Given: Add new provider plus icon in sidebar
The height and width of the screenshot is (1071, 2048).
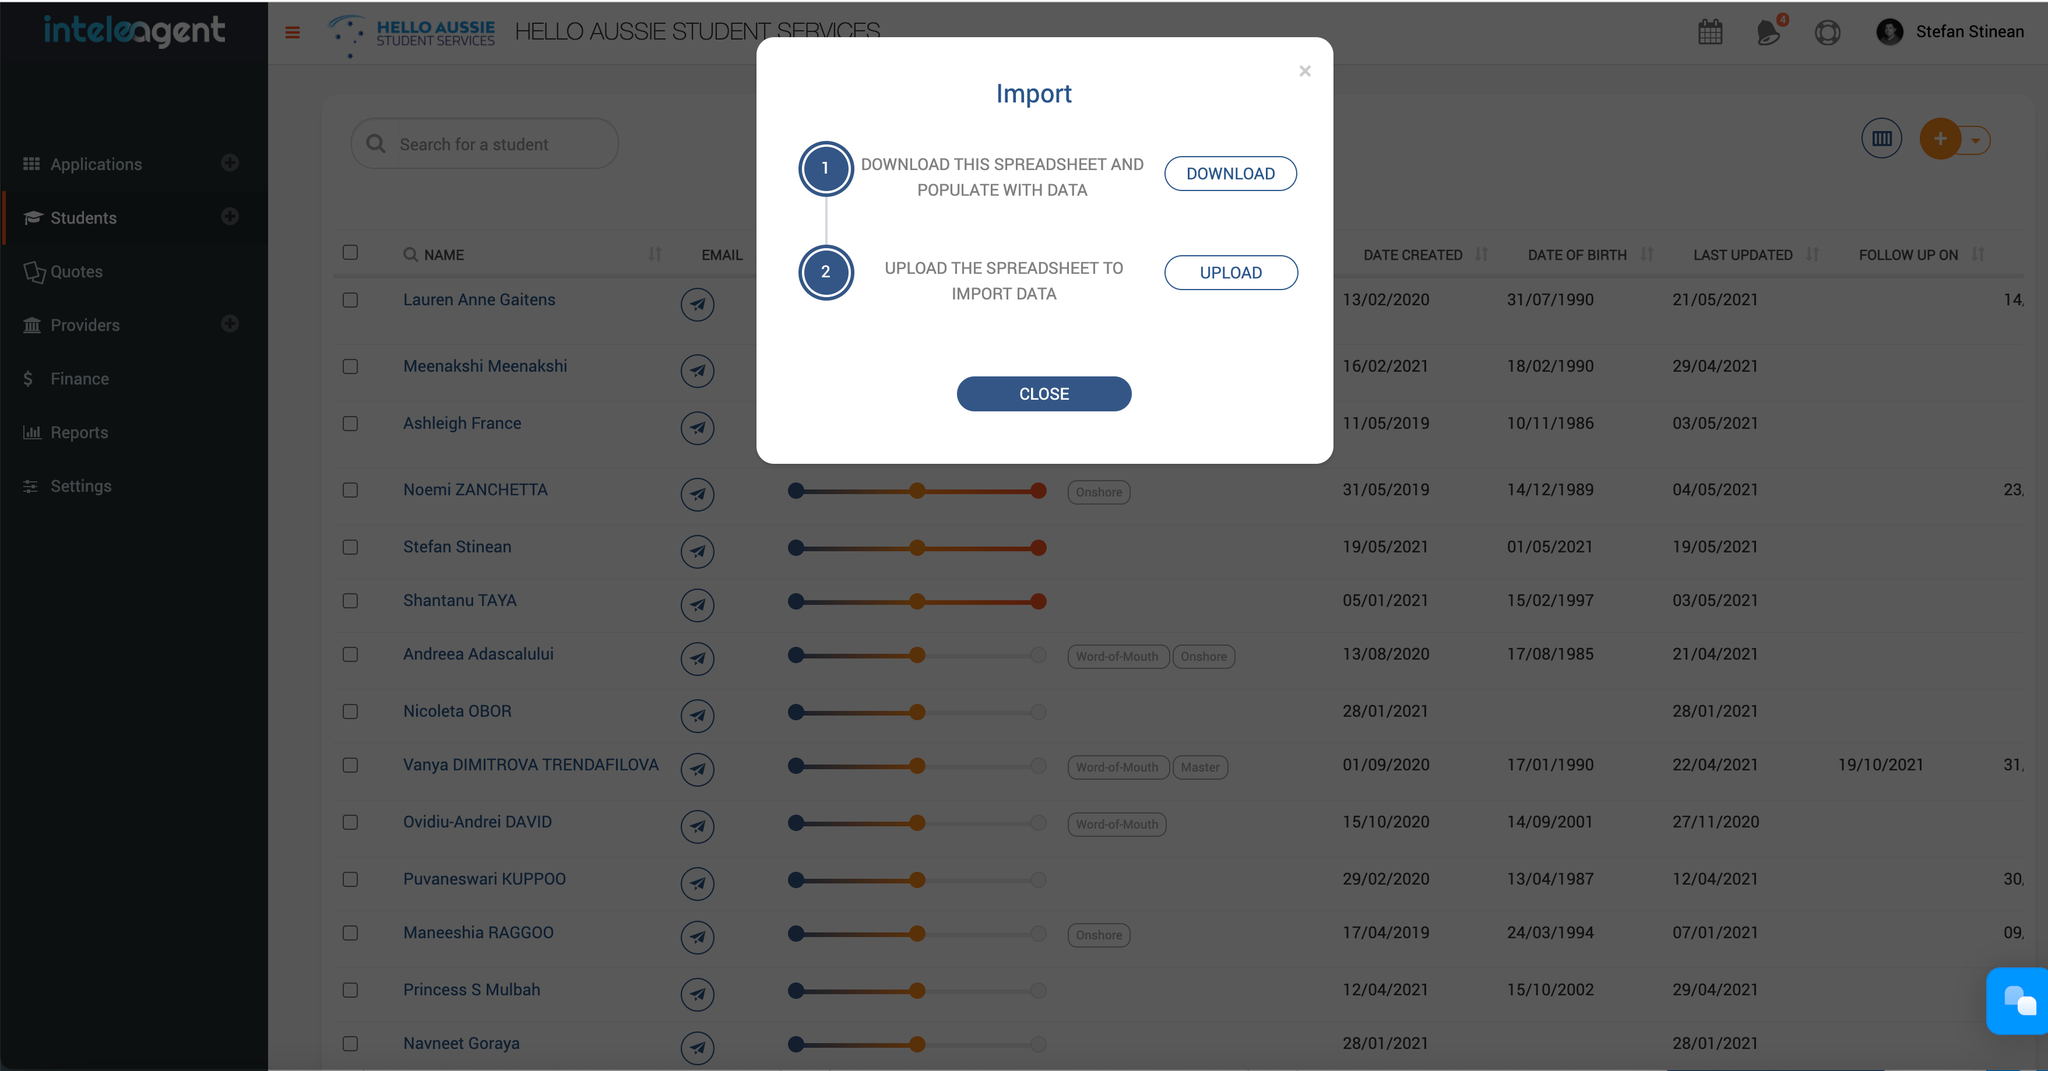Looking at the screenshot, I should [x=230, y=324].
